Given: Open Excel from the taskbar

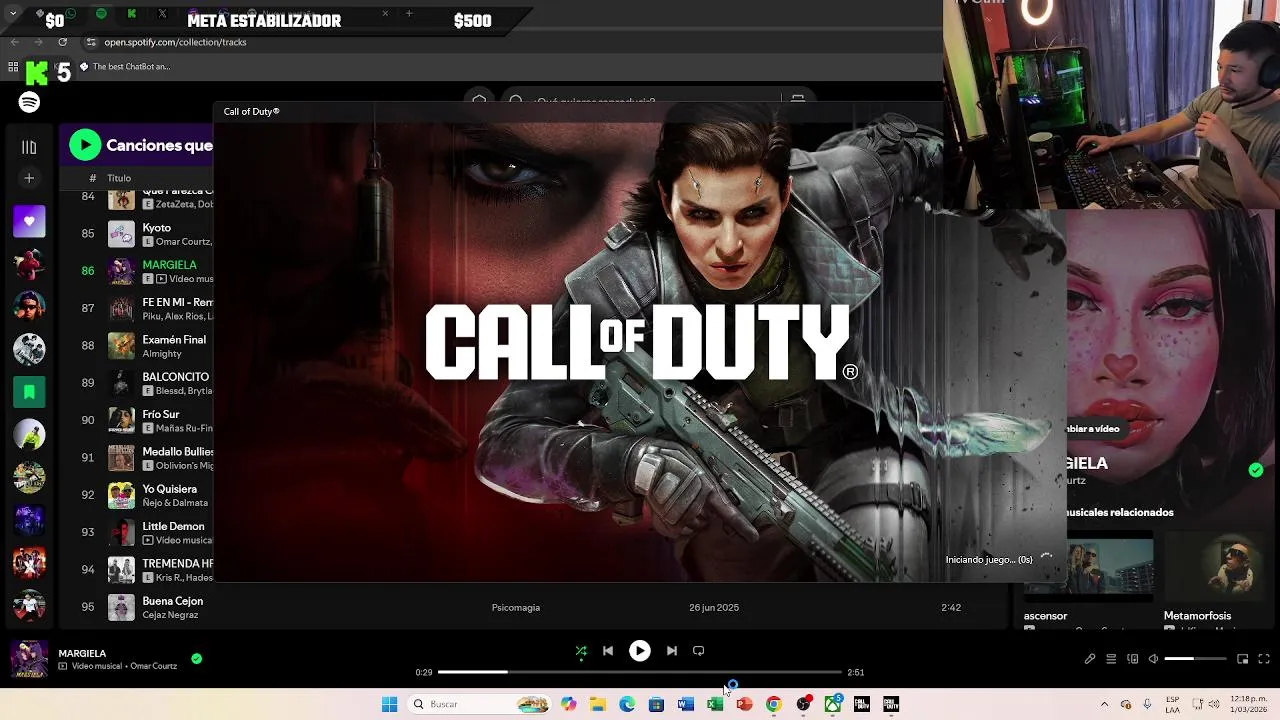Looking at the screenshot, I should pos(715,704).
